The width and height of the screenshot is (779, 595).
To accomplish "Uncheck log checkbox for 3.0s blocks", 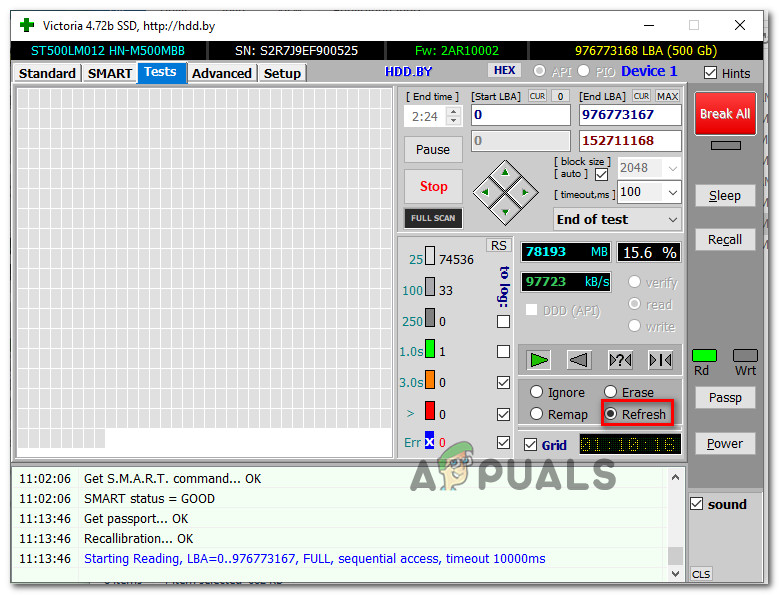I will point(503,382).
